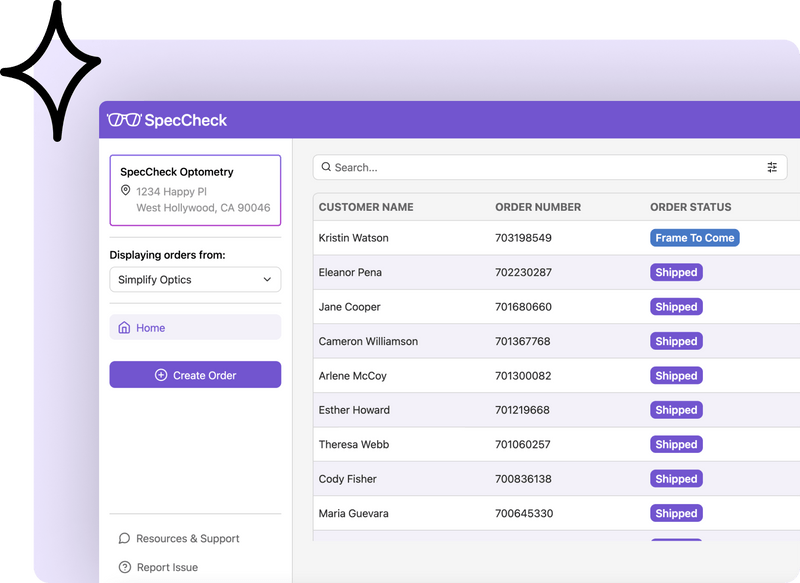Click the Frame To Come status badge
800x583 pixels.
coord(695,238)
